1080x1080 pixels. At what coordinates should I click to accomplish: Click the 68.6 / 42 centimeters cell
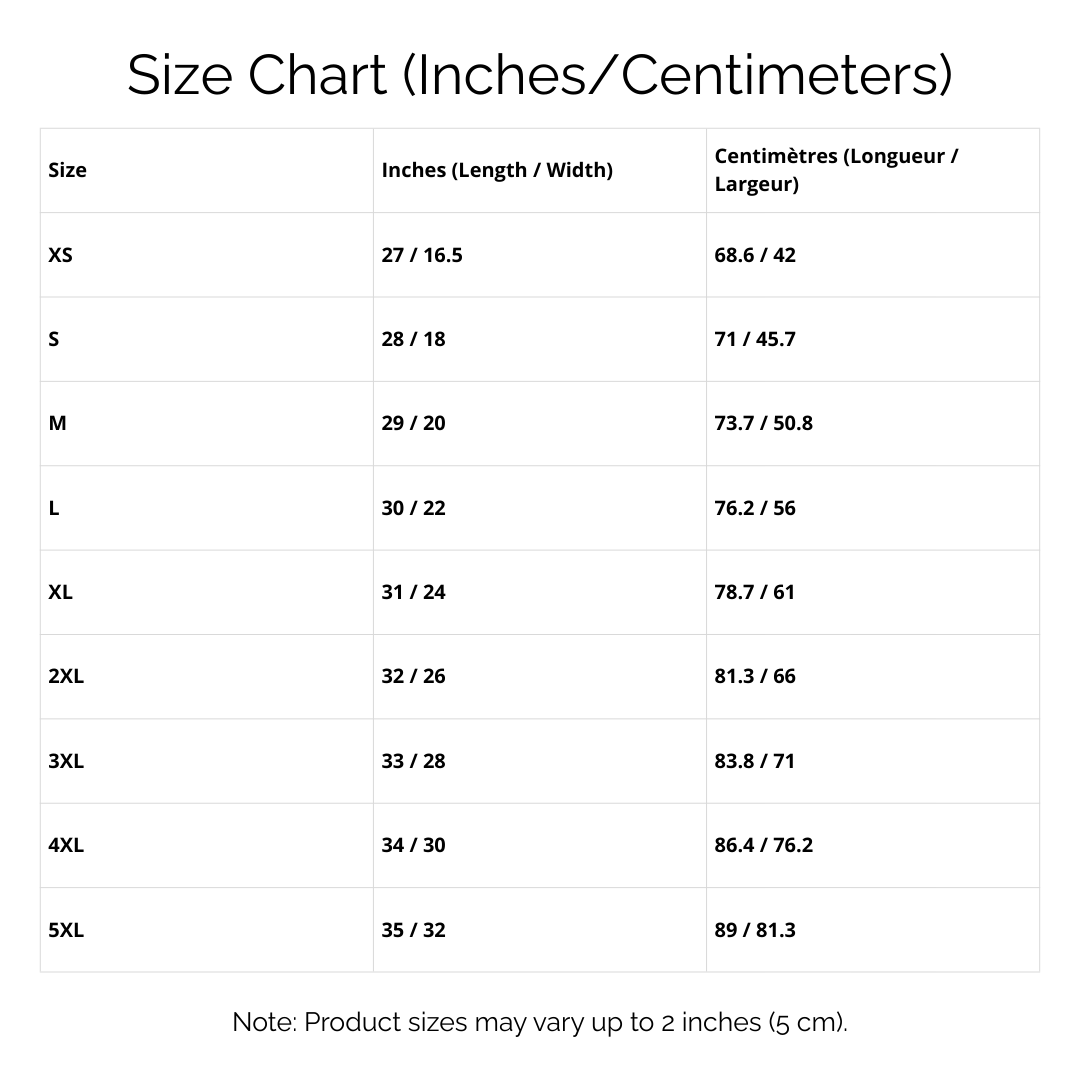(x=755, y=255)
